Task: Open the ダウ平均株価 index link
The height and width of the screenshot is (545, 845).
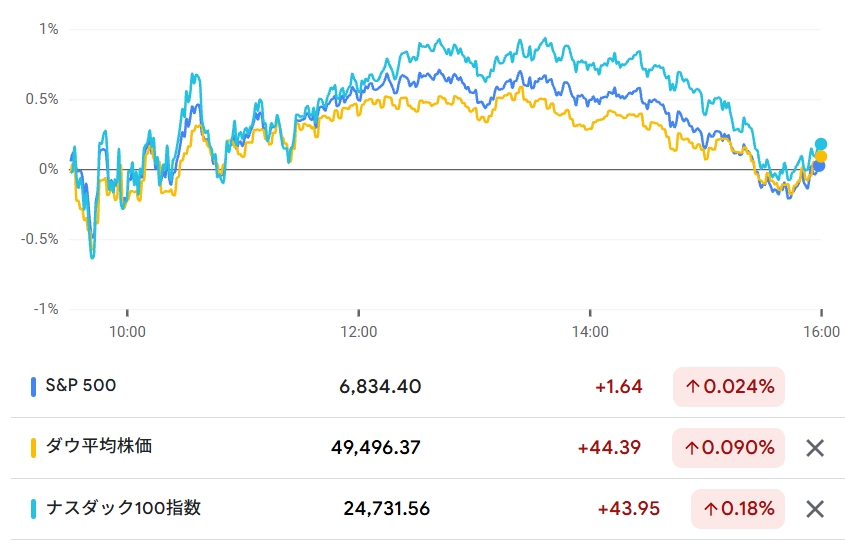Action: tap(98, 446)
